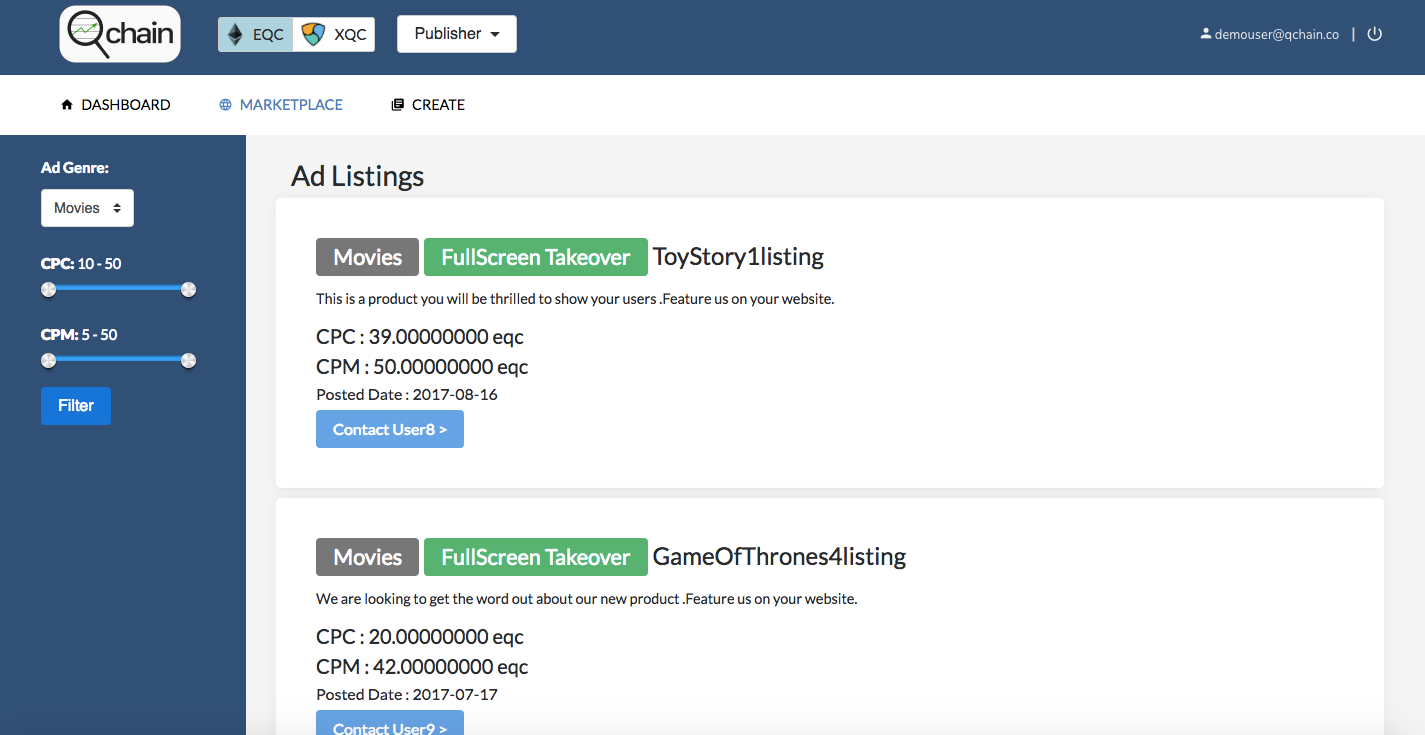
Task: Click the Dashboard home icon
Action: click(67, 104)
